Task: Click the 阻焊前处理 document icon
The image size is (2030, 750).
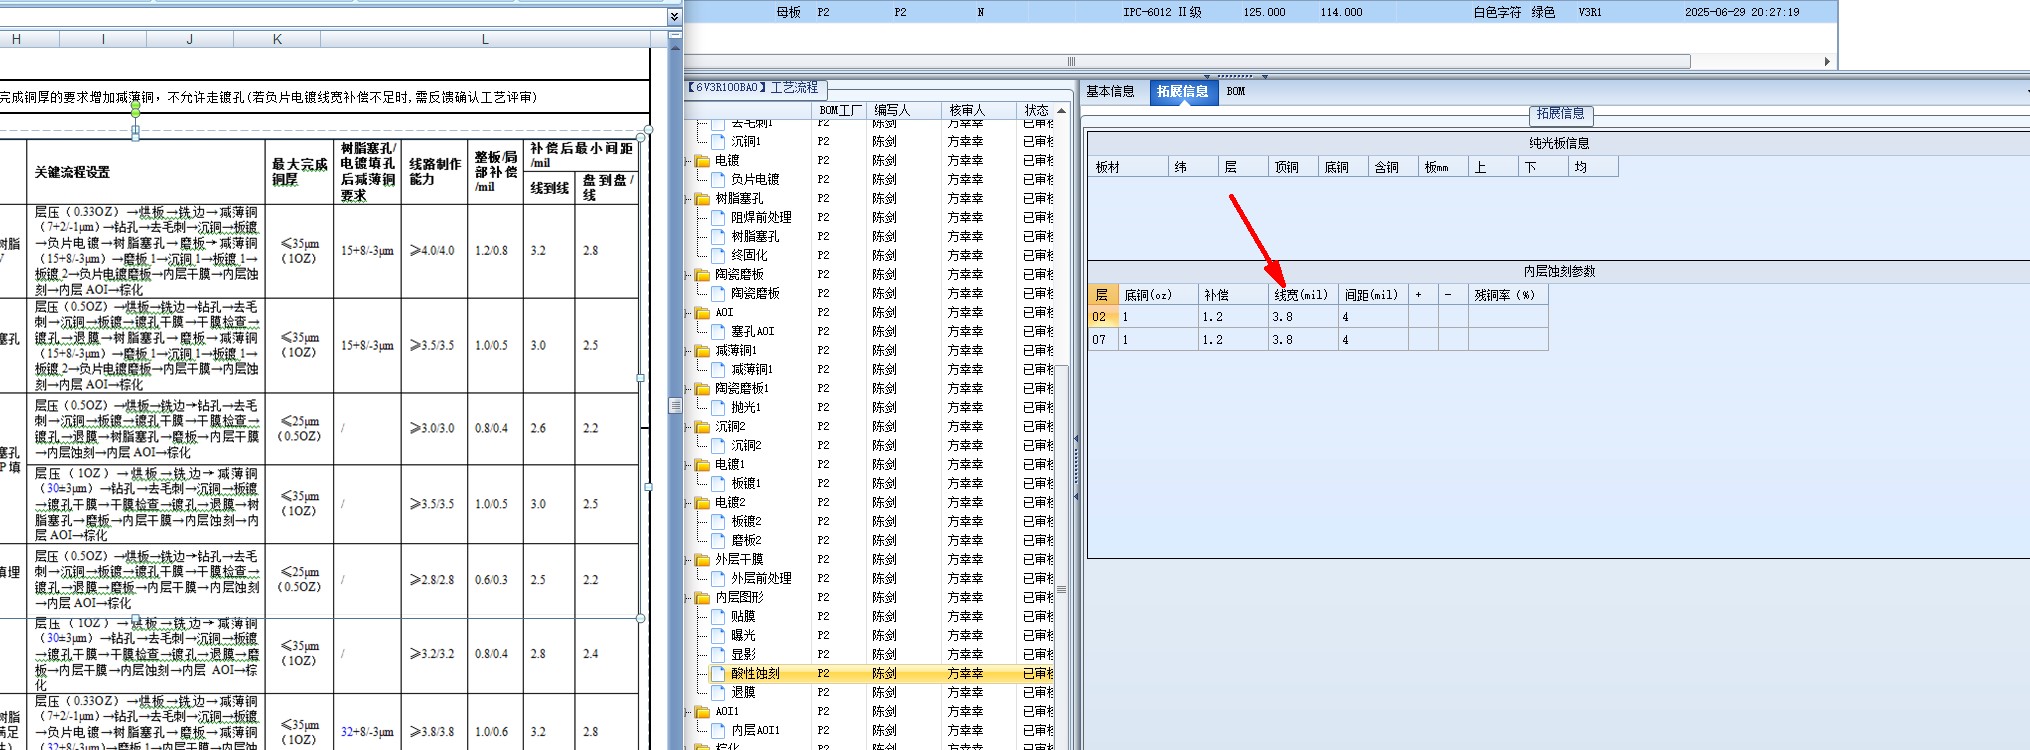Action: click(x=718, y=217)
